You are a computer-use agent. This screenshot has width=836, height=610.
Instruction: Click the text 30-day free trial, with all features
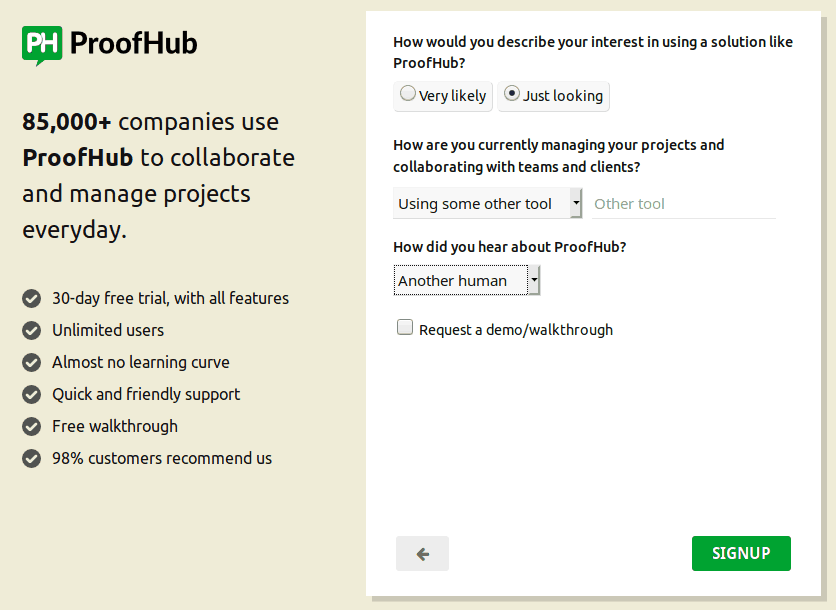171,298
